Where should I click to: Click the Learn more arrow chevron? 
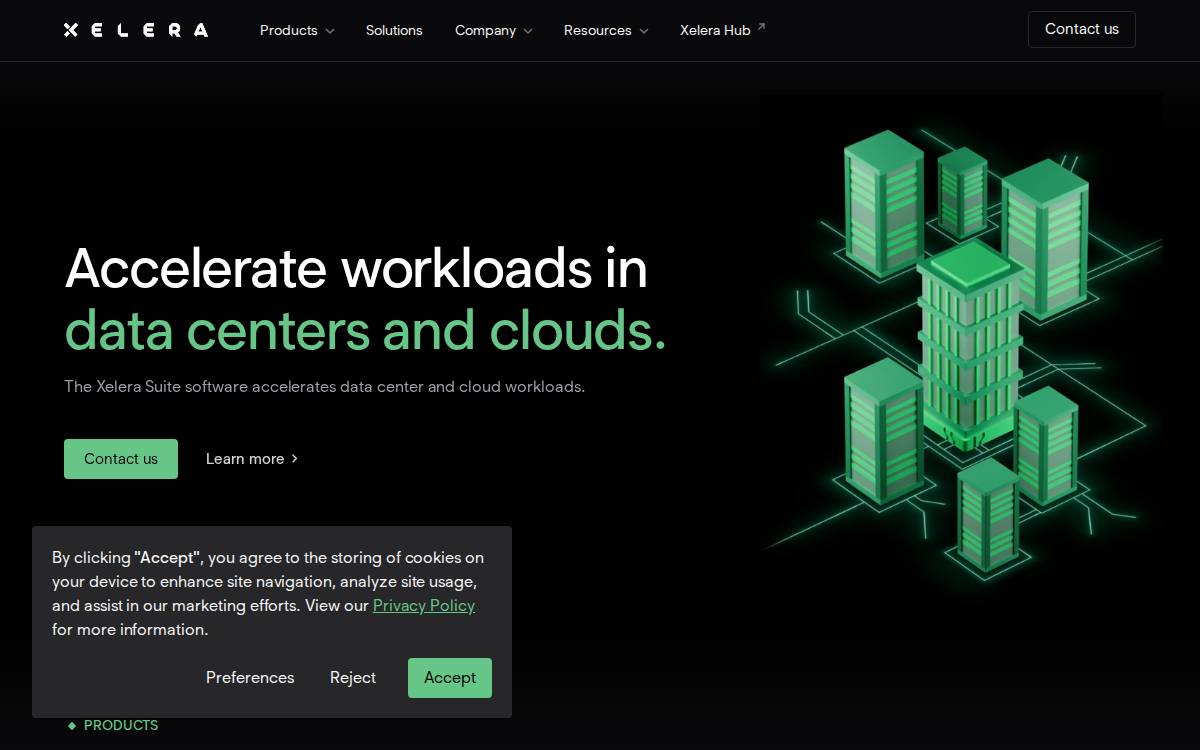coord(294,459)
